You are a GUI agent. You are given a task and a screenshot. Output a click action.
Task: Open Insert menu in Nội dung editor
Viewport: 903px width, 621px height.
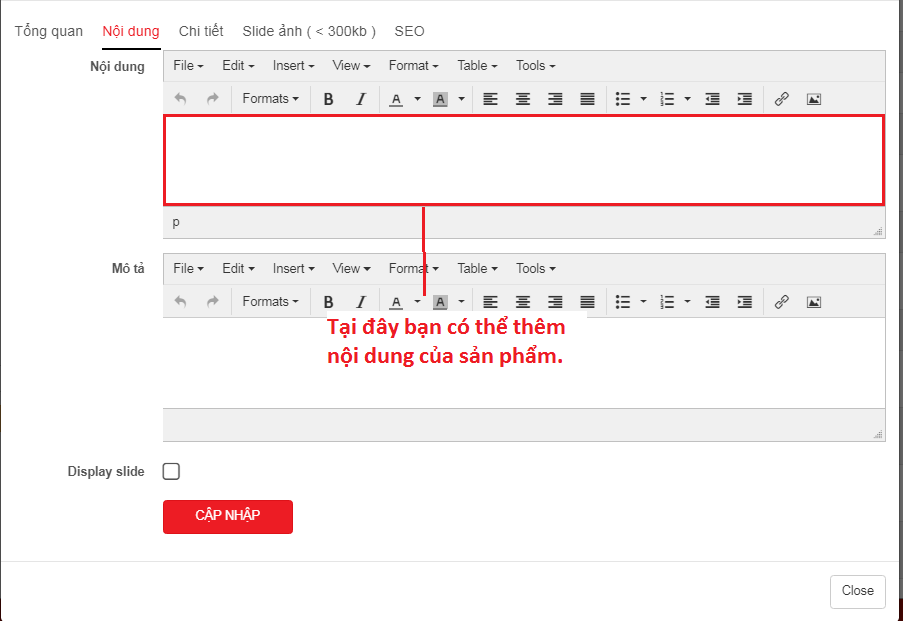(293, 66)
